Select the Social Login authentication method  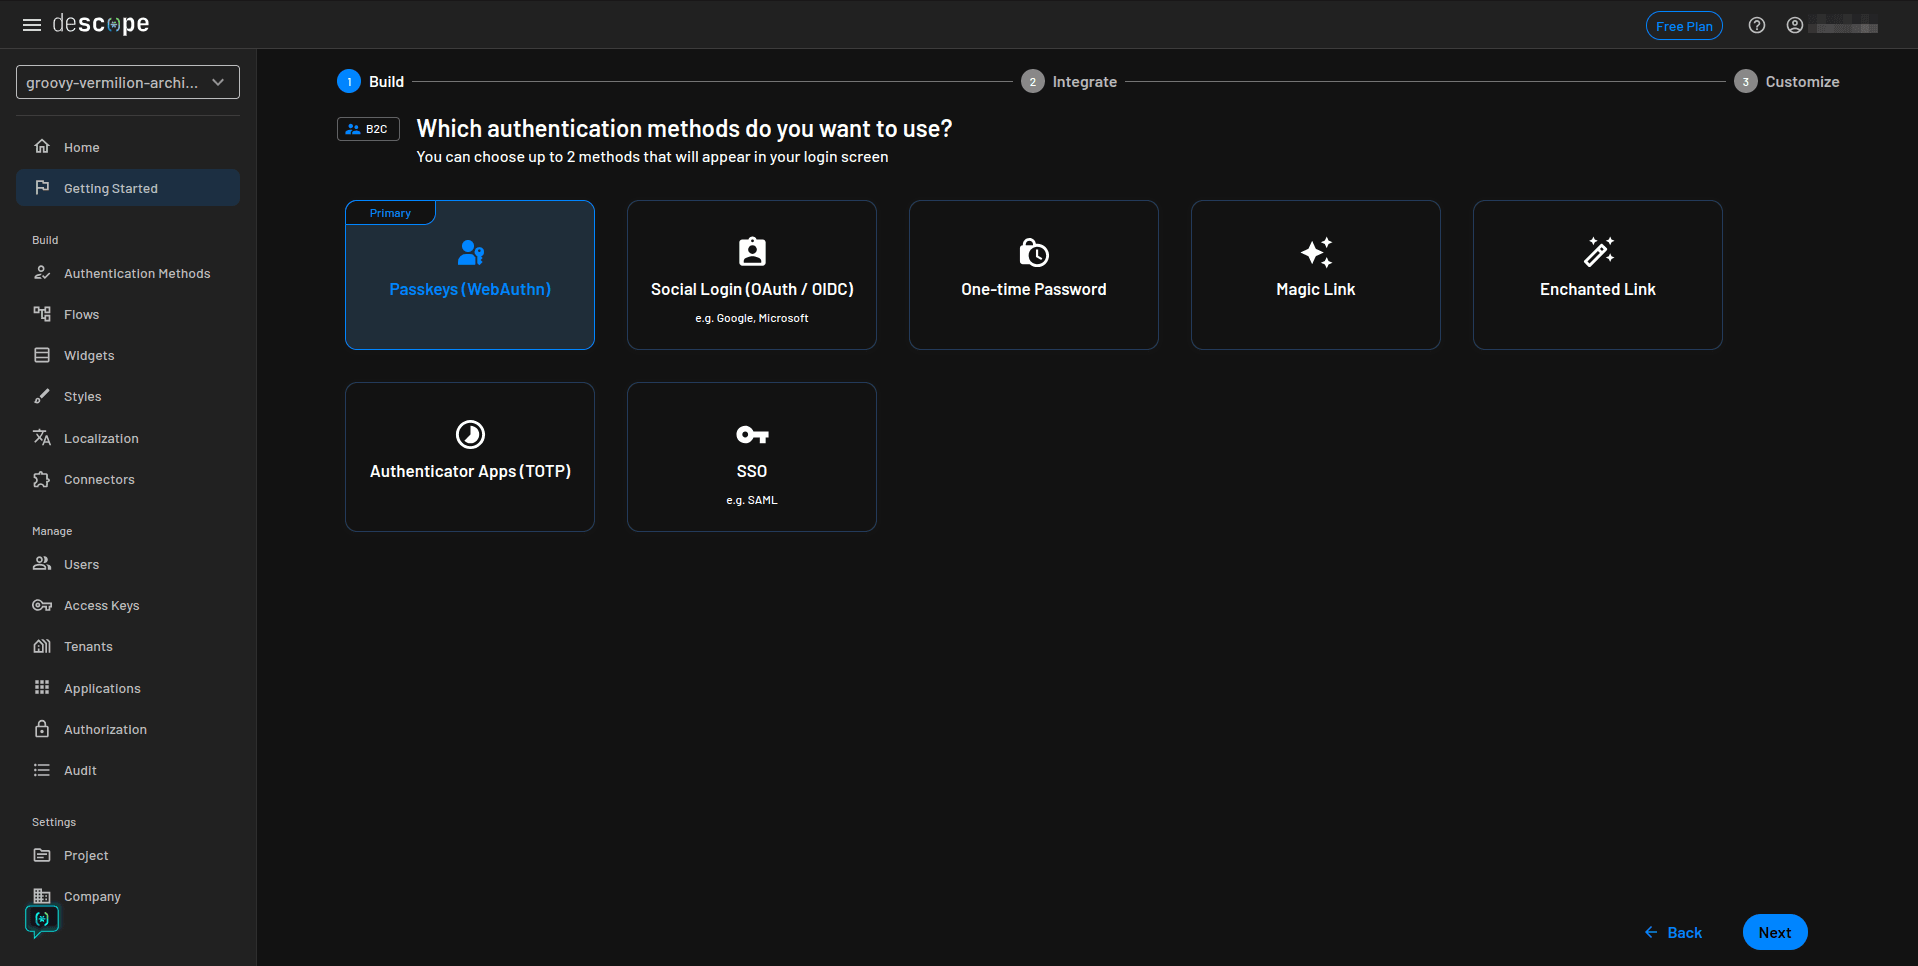[x=751, y=275]
